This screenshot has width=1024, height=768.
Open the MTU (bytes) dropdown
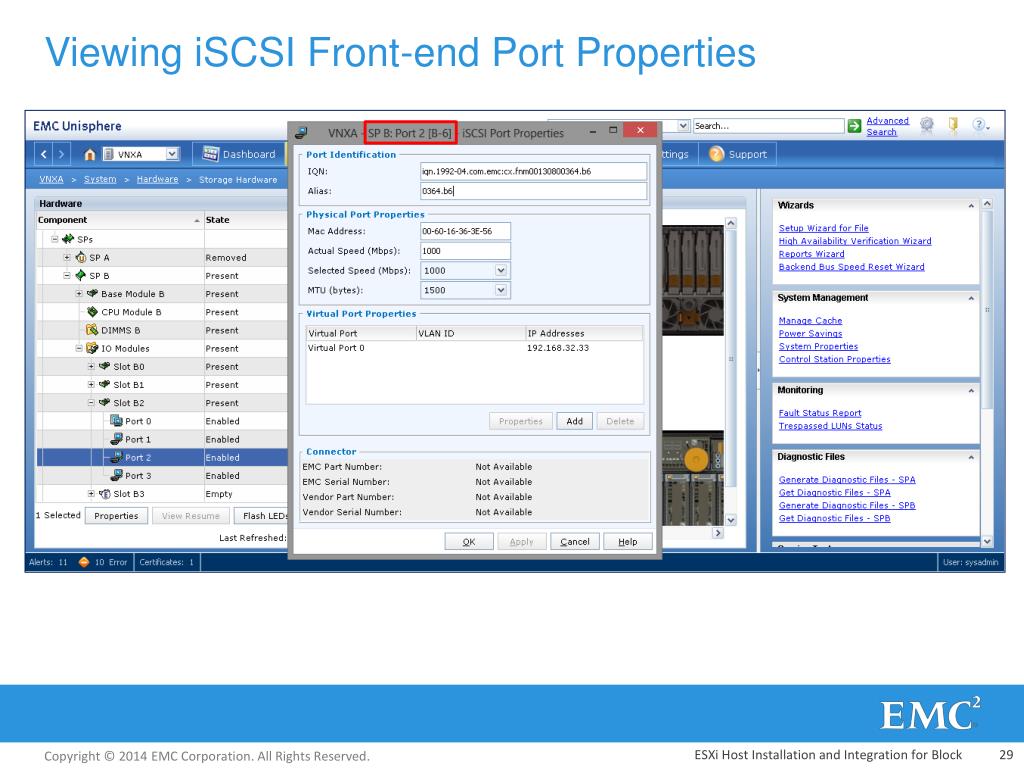(501, 290)
